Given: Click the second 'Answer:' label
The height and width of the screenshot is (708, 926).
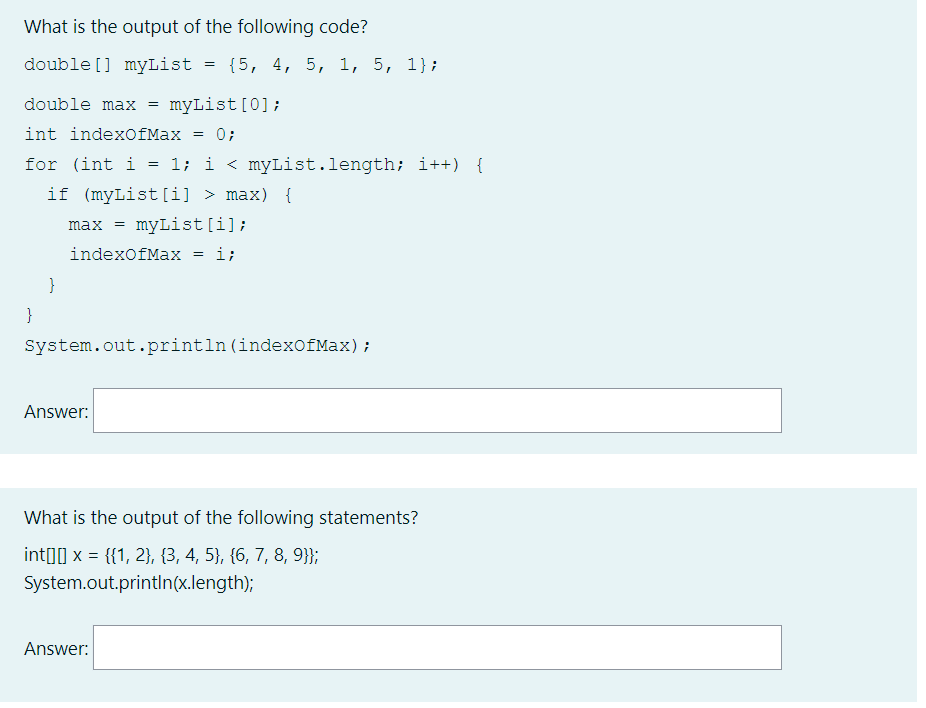Looking at the screenshot, I should (55, 647).
